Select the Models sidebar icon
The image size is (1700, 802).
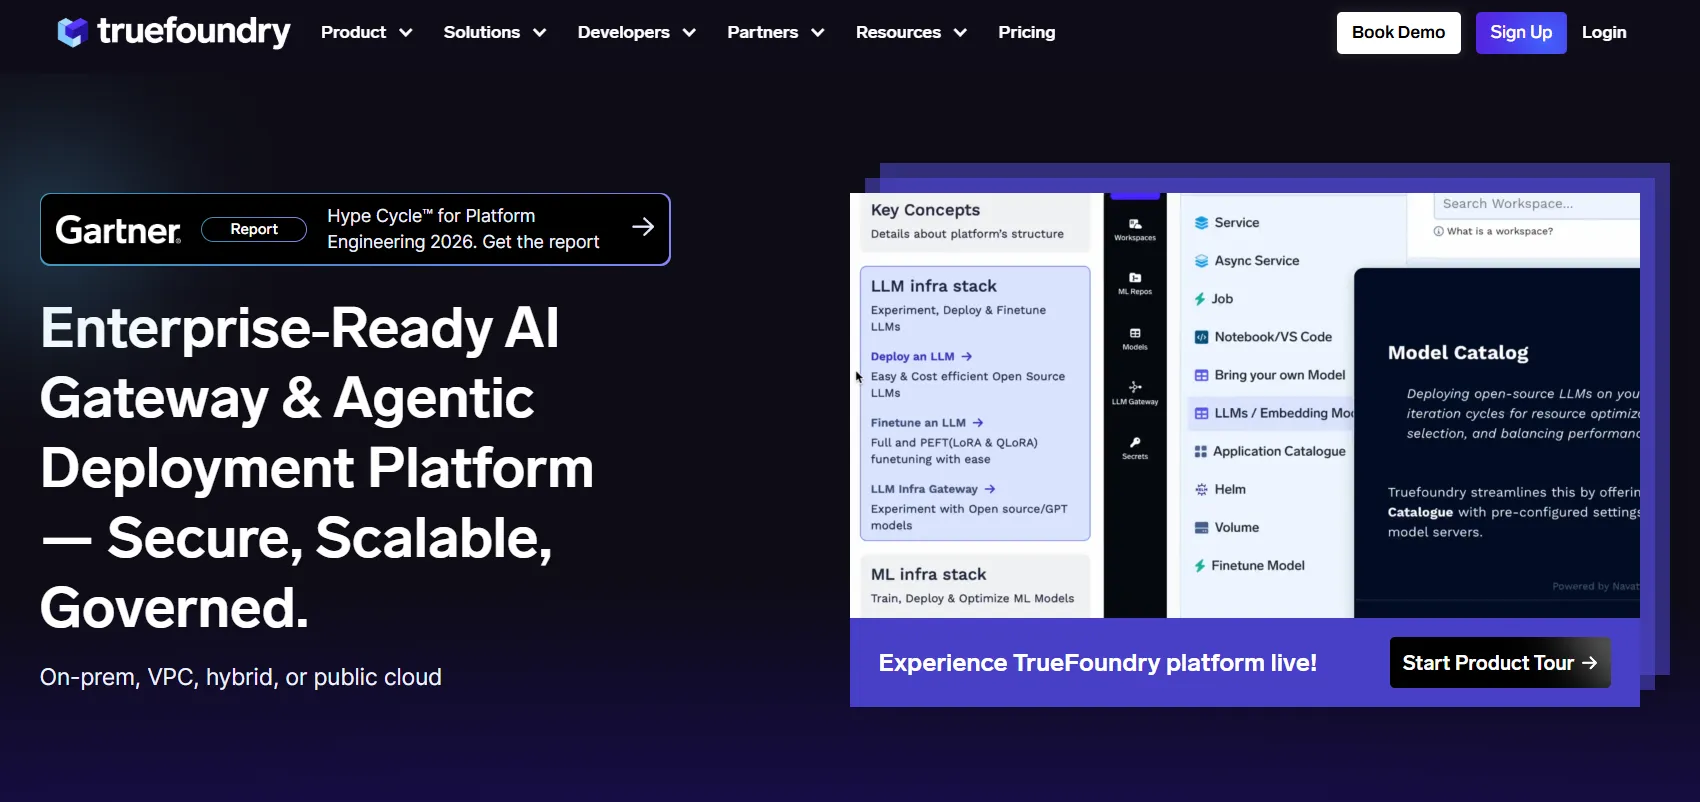[1135, 333]
